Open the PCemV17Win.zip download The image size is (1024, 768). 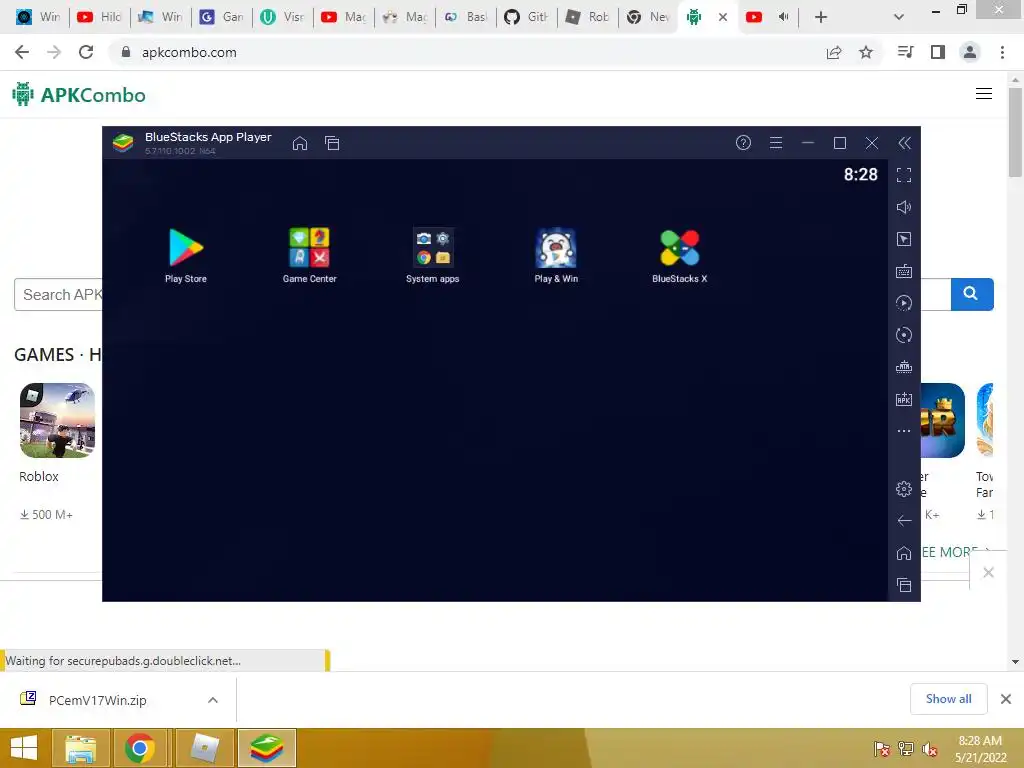pos(98,700)
